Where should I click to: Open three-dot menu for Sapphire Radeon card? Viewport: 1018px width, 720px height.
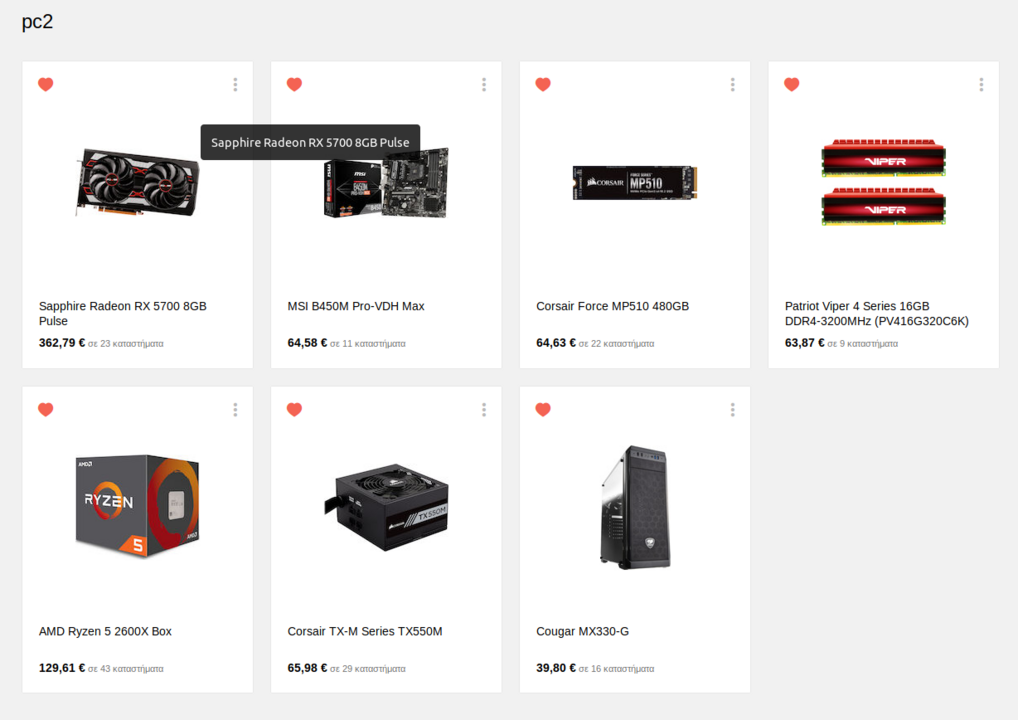(235, 84)
